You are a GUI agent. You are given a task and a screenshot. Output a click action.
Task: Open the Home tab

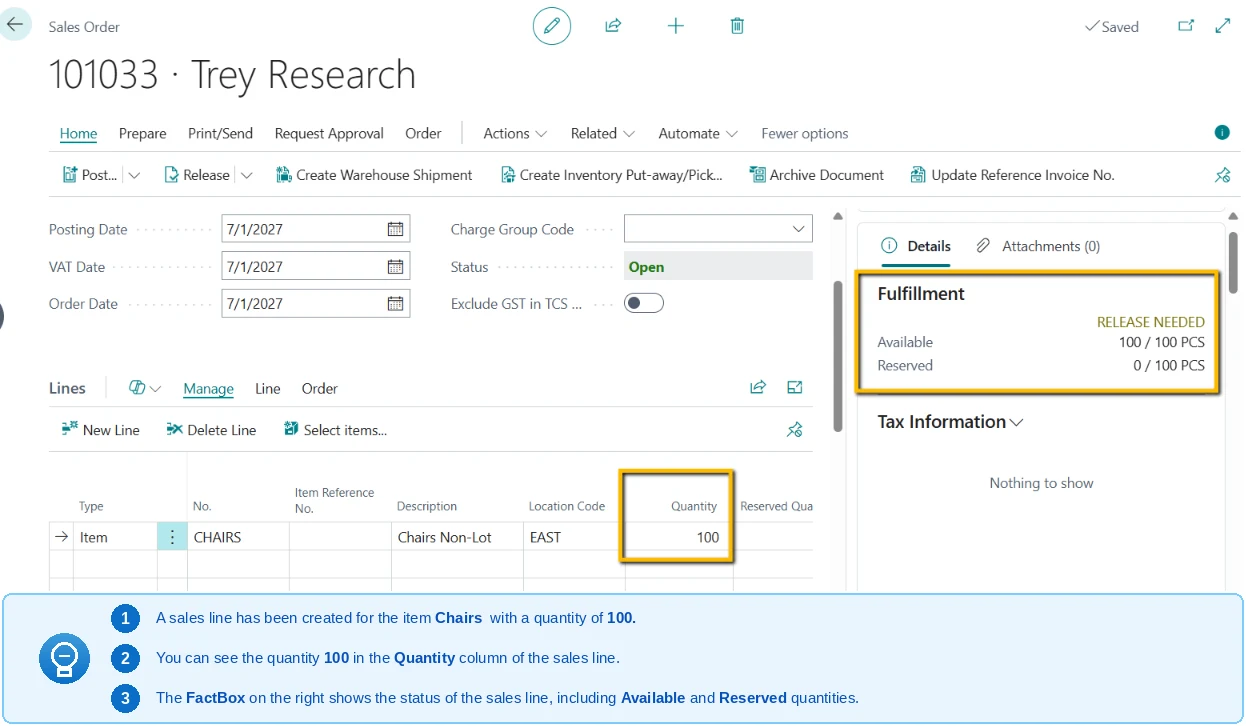[x=78, y=133]
